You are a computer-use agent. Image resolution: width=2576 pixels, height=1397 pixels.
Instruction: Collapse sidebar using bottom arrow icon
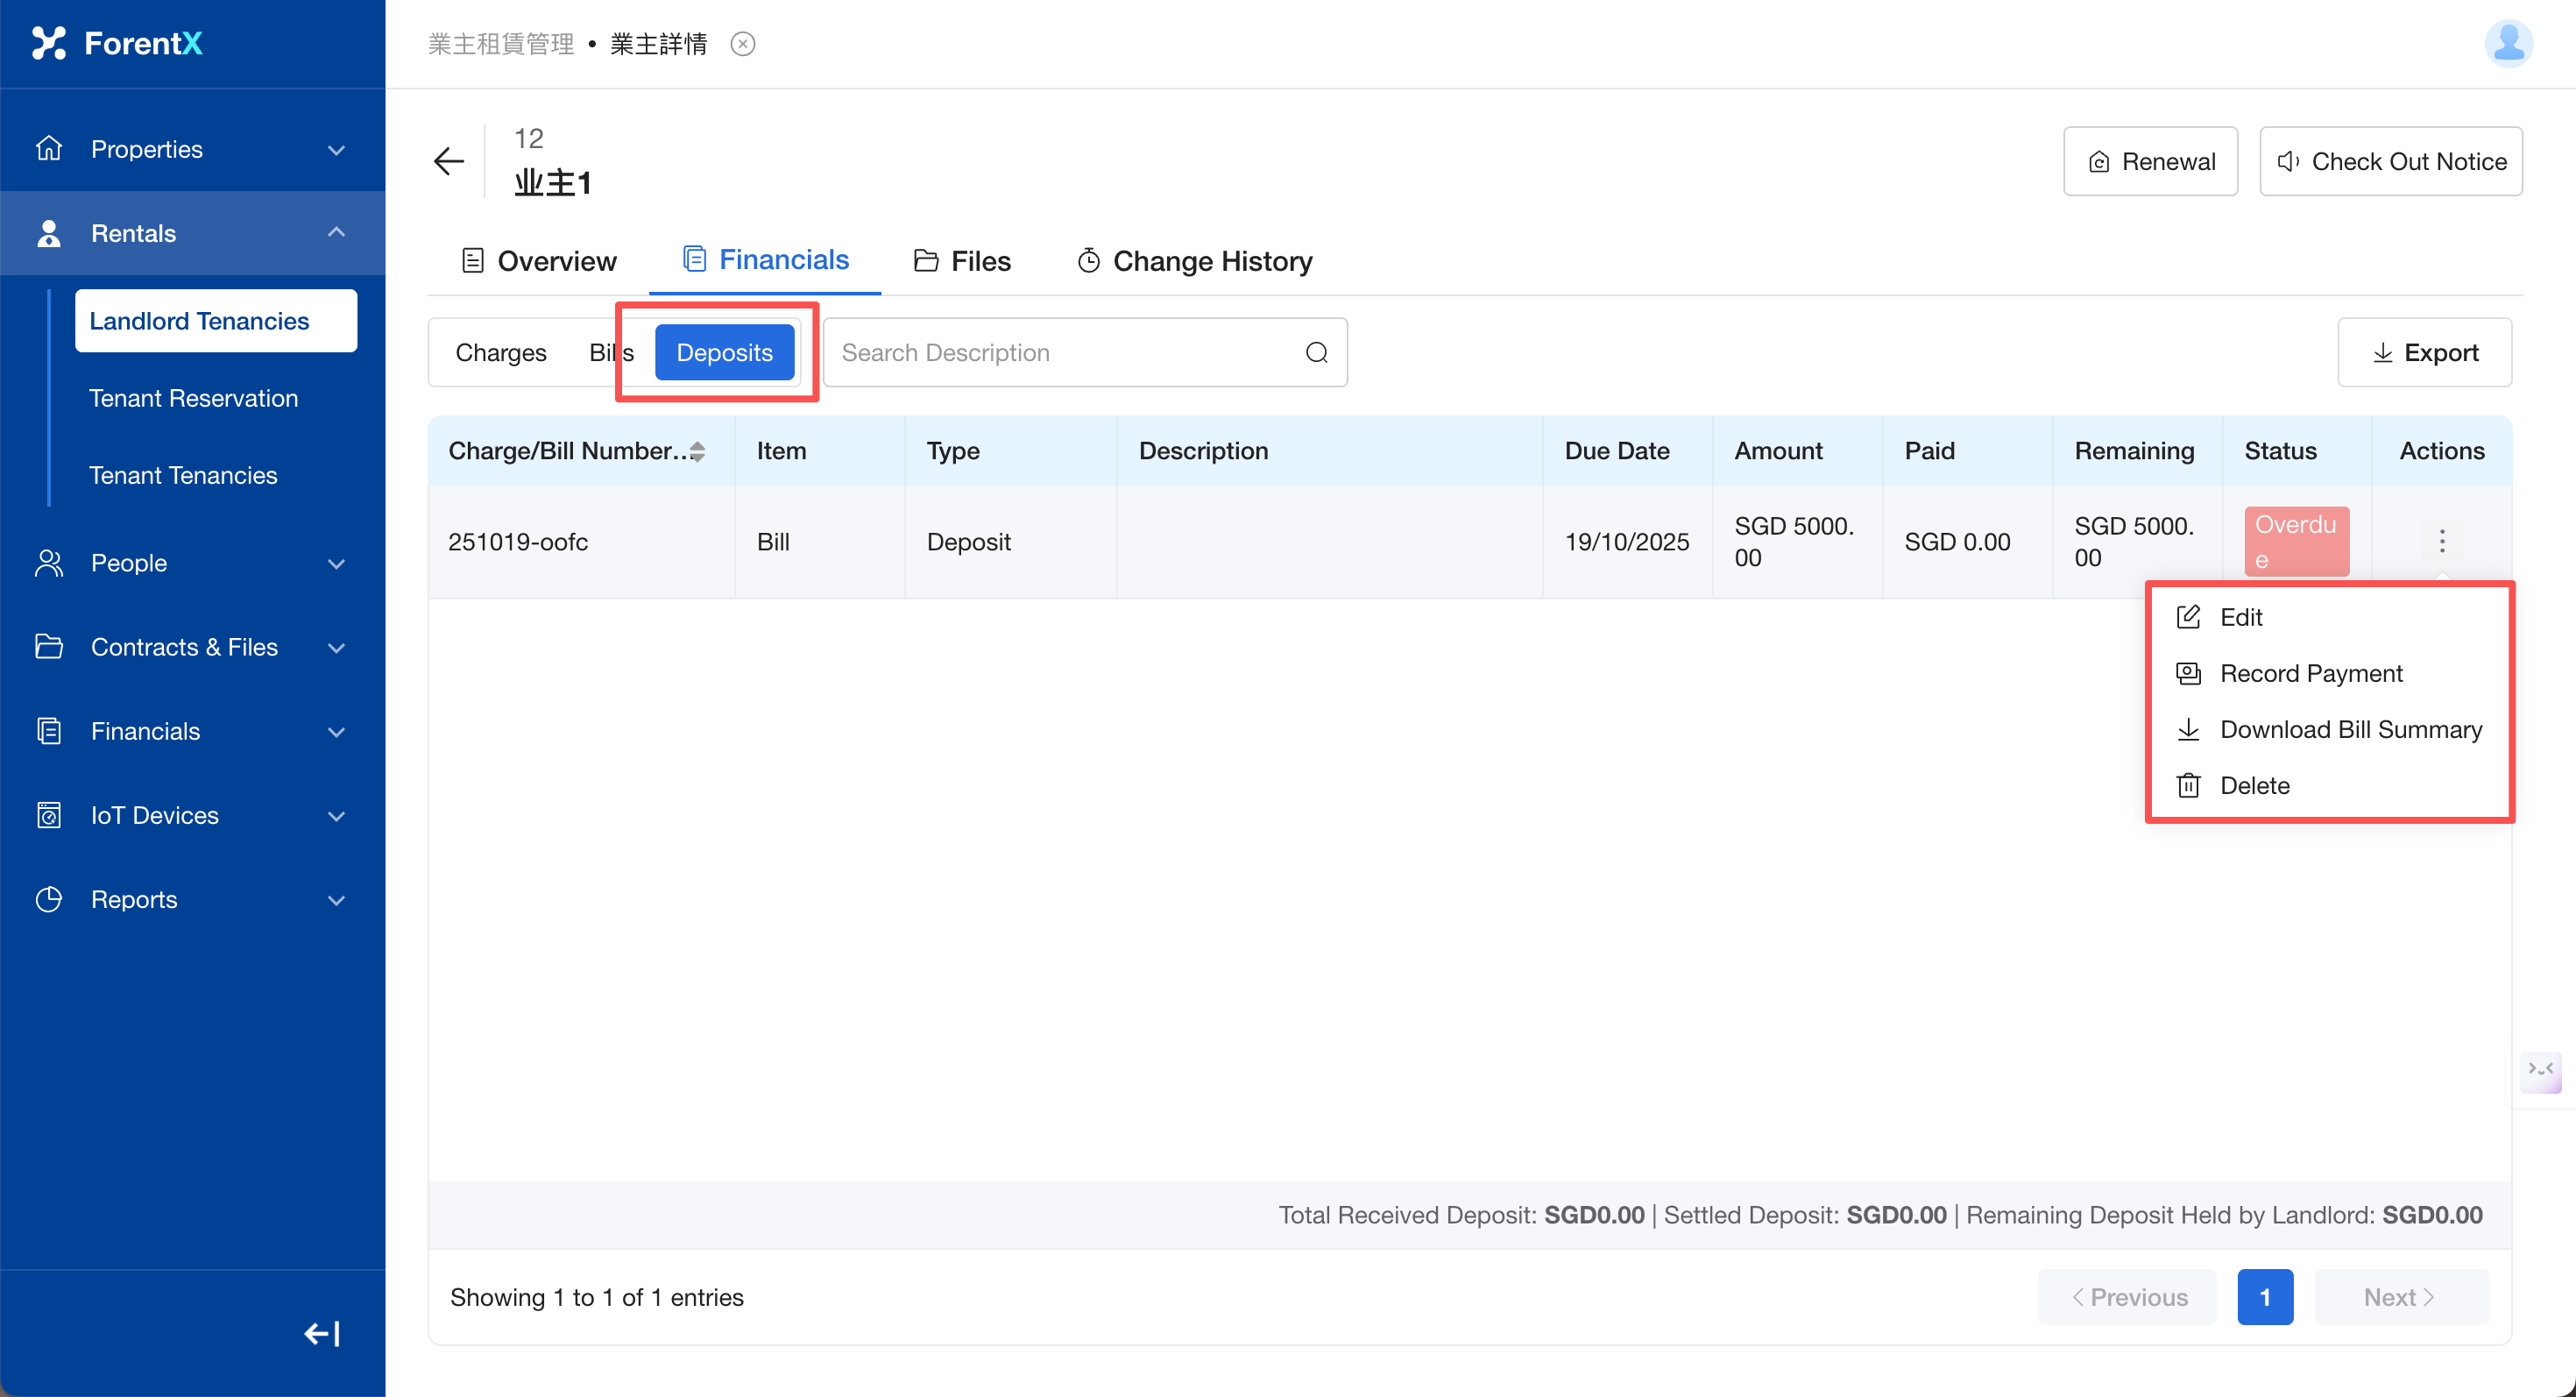[322, 1333]
